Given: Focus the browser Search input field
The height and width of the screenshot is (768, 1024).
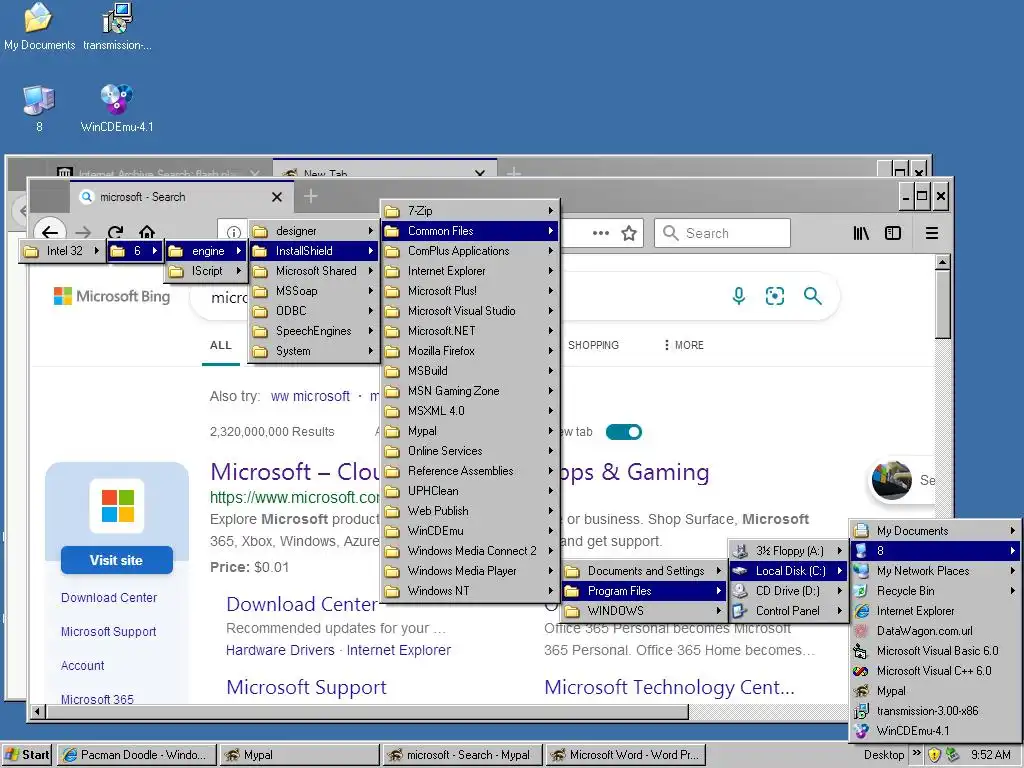Looking at the screenshot, I should pyautogui.click(x=722, y=233).
